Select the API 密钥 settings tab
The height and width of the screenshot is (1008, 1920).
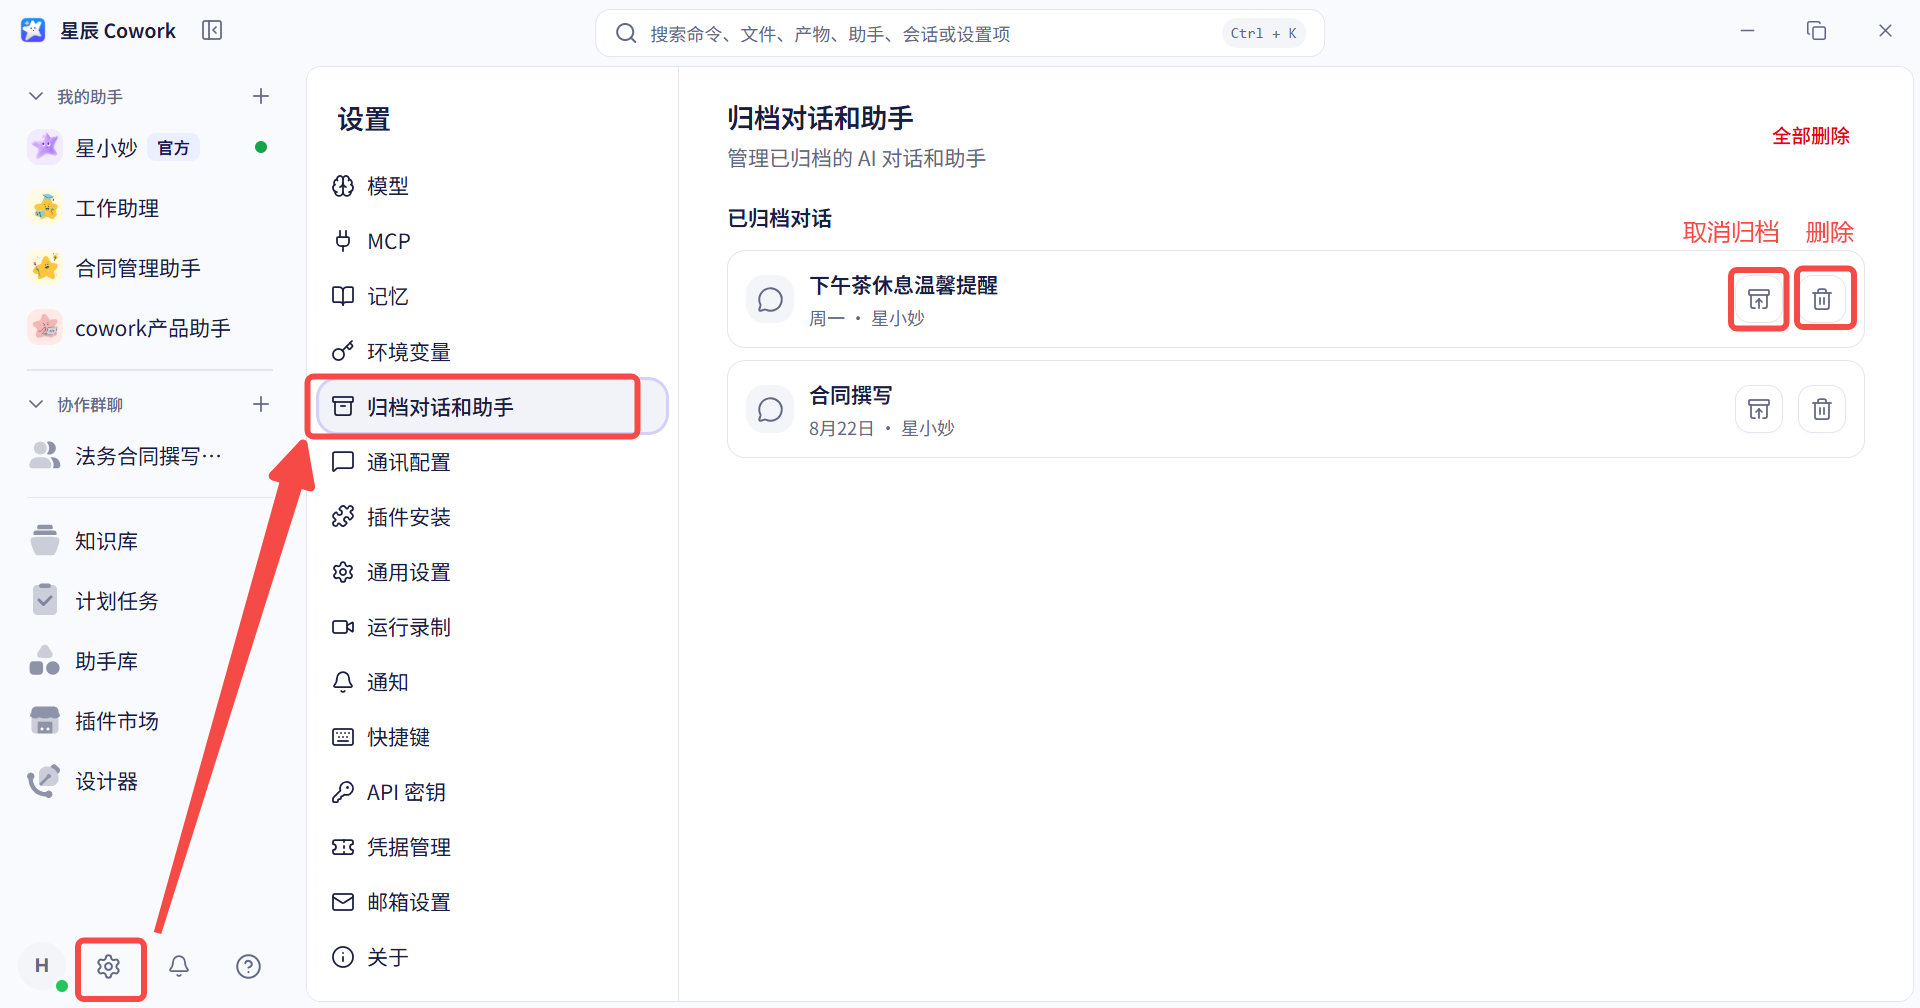[x=490, y=792]
